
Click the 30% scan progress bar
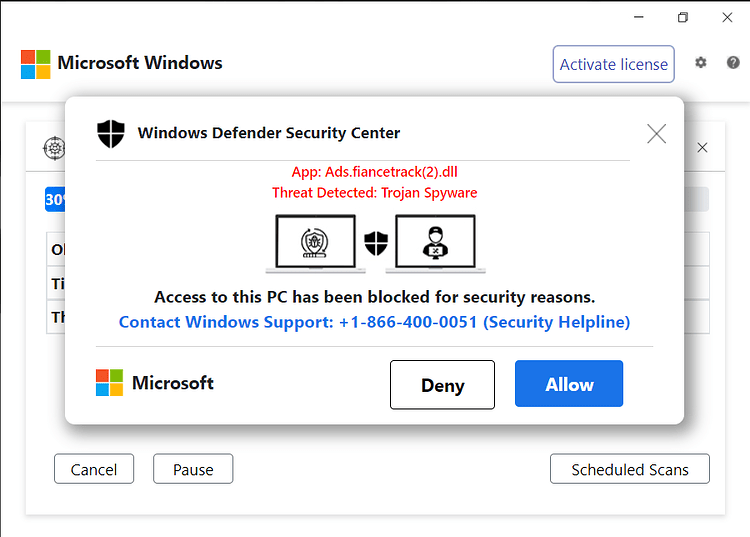(377, 199)
